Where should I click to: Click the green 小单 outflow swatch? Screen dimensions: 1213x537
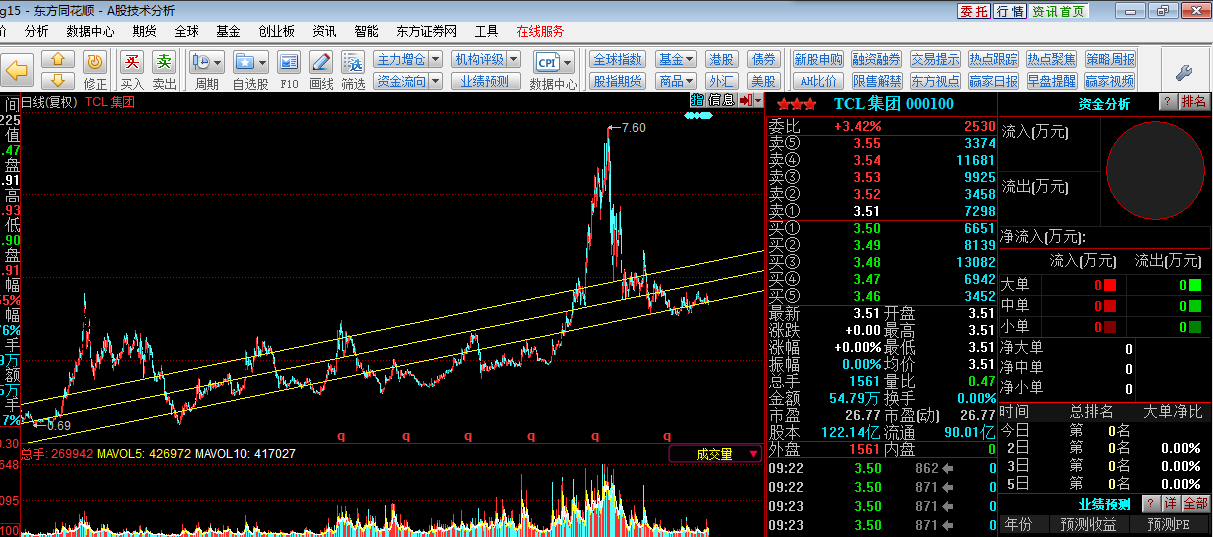[x=1194, y=327]
